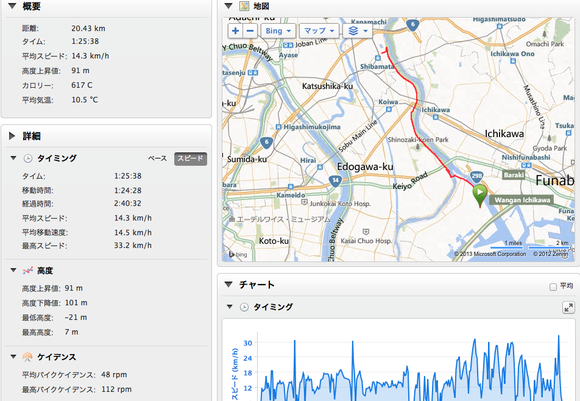Click the 最高スピード value 33.2 km/h
The width and height of the screenshot is (580, 401).
point(133,245)
